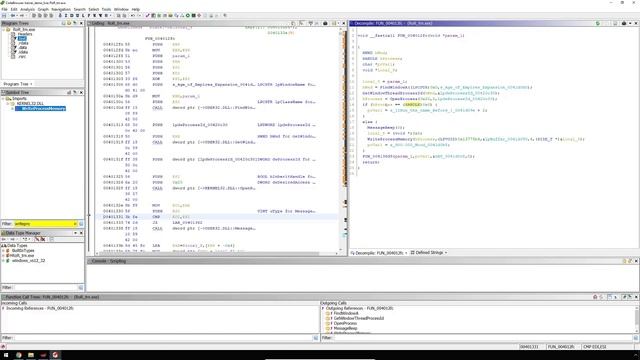Go to next undefined (U) icon

point(77,16)
